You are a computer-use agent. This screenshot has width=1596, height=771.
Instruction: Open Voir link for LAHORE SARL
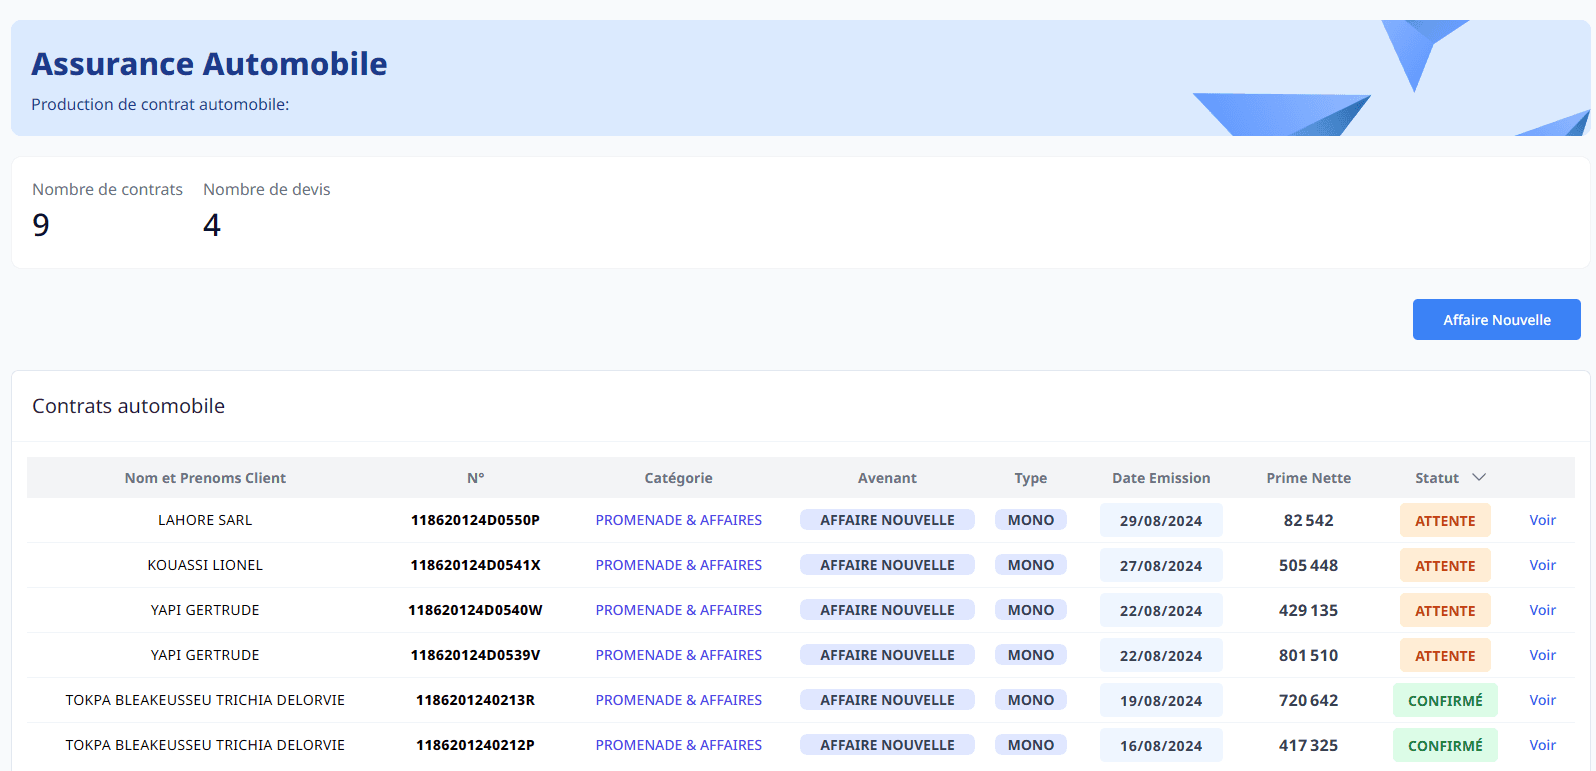[1542, 520]
